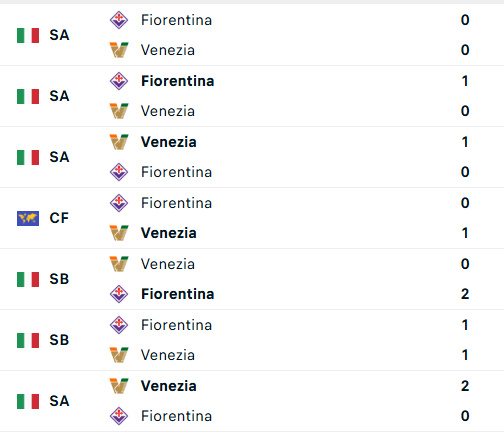Click Italian flag of the last SA match
The height and width of the screenshot is (435, 504).
coord(28,401)
